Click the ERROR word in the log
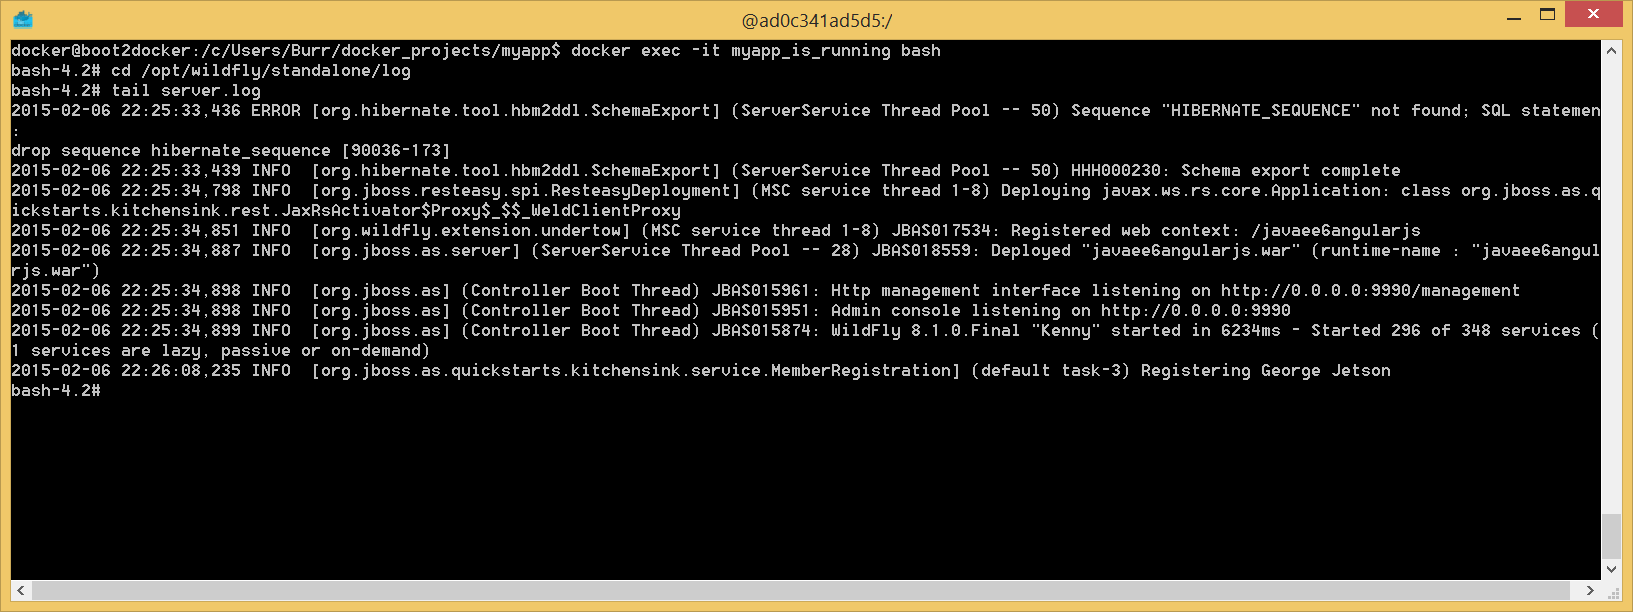The image size is (1633, 612). (x=275, y=110)
